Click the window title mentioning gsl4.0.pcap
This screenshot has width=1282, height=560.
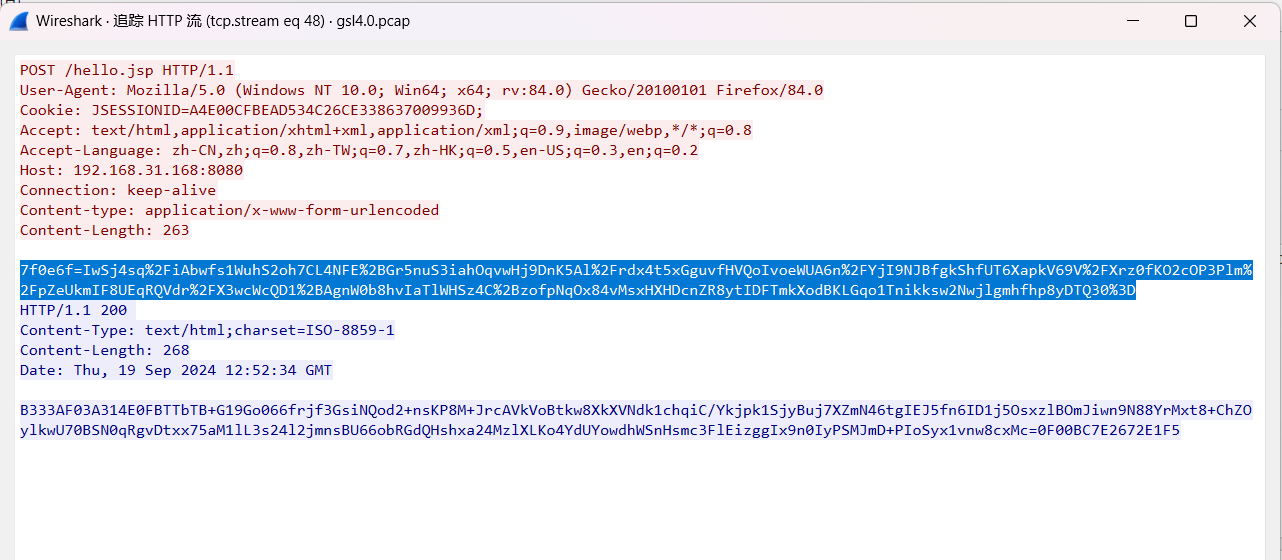222,21
